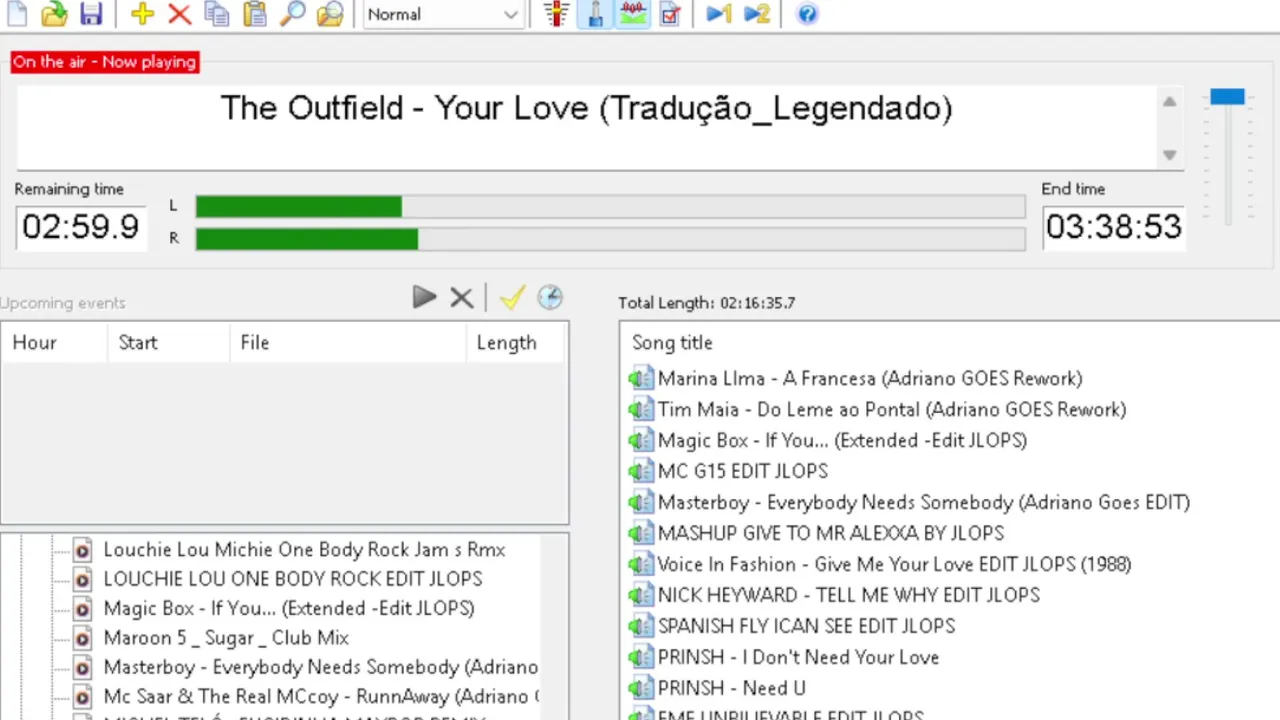Delete selected track with the red X icon
1280x720 pixels.
point(179,14)
